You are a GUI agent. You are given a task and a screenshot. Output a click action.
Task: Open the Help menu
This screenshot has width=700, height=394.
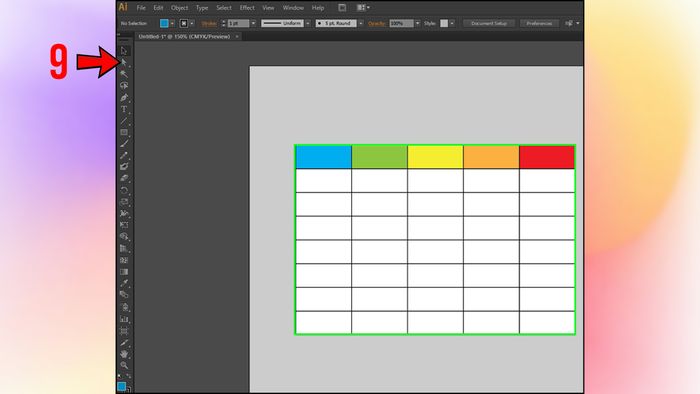point(318,8)
